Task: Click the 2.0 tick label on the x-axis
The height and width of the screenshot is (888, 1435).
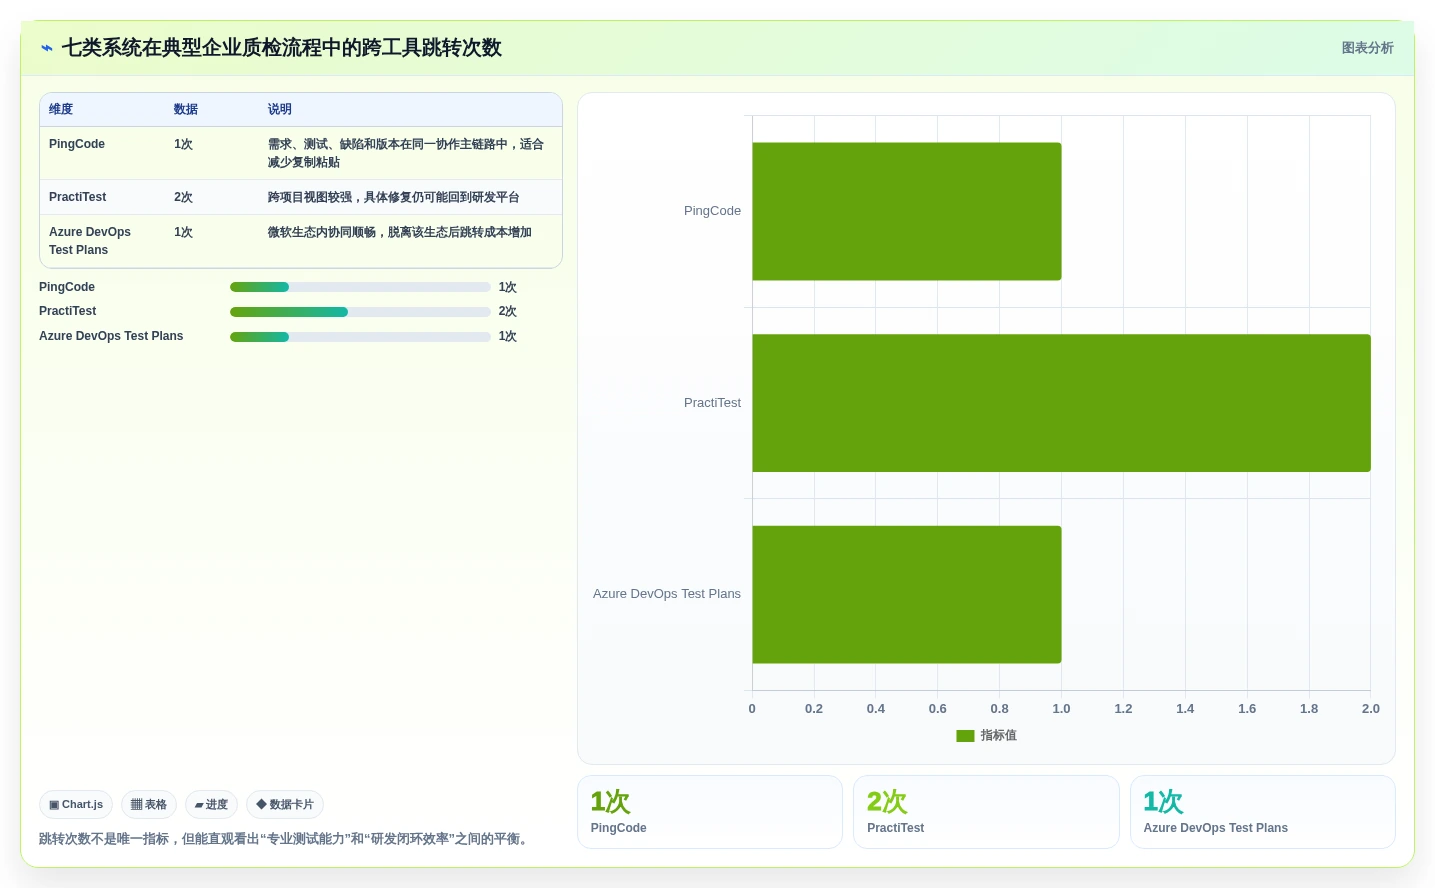Action: click(1370, 709)
